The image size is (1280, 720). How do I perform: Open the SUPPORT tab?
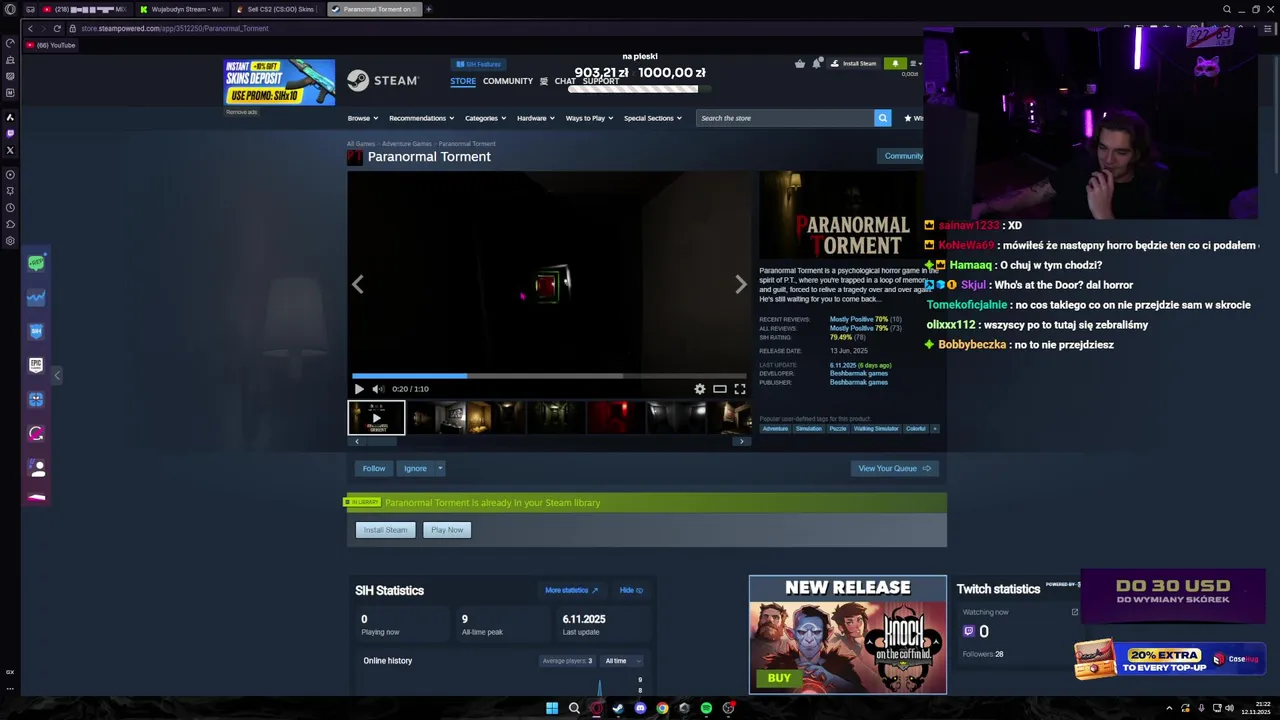(x=601, y=81)
